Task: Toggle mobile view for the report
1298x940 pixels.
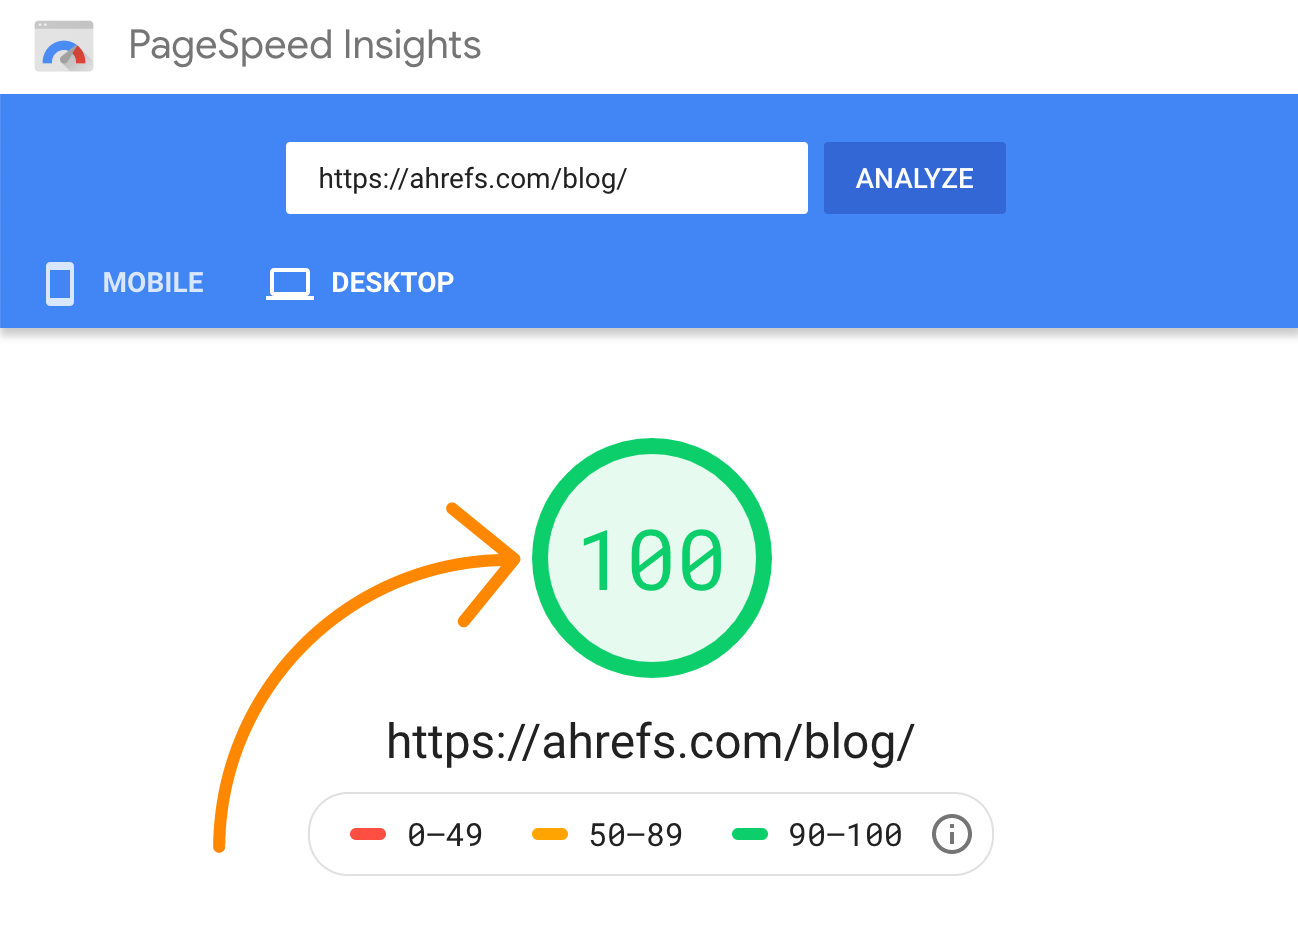Action: click(x=122, y=282)
